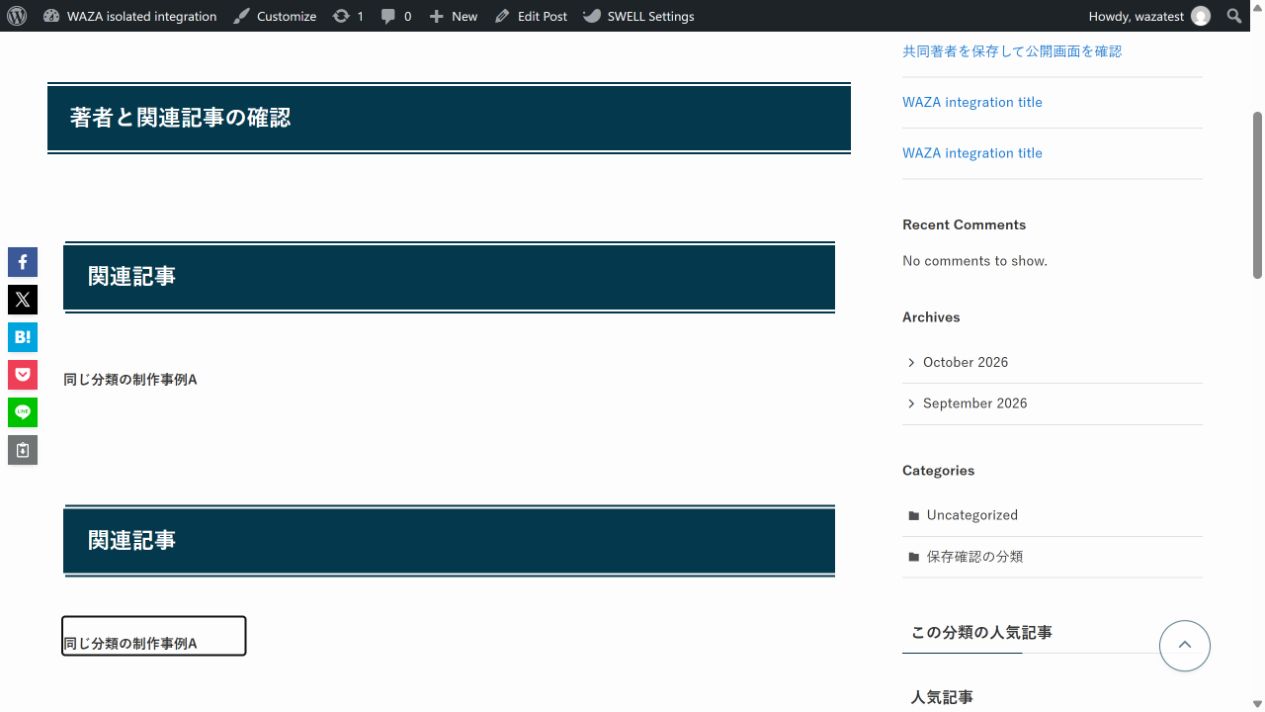
Task: Open the September 2026 archive
Action: tap(975, 403)
